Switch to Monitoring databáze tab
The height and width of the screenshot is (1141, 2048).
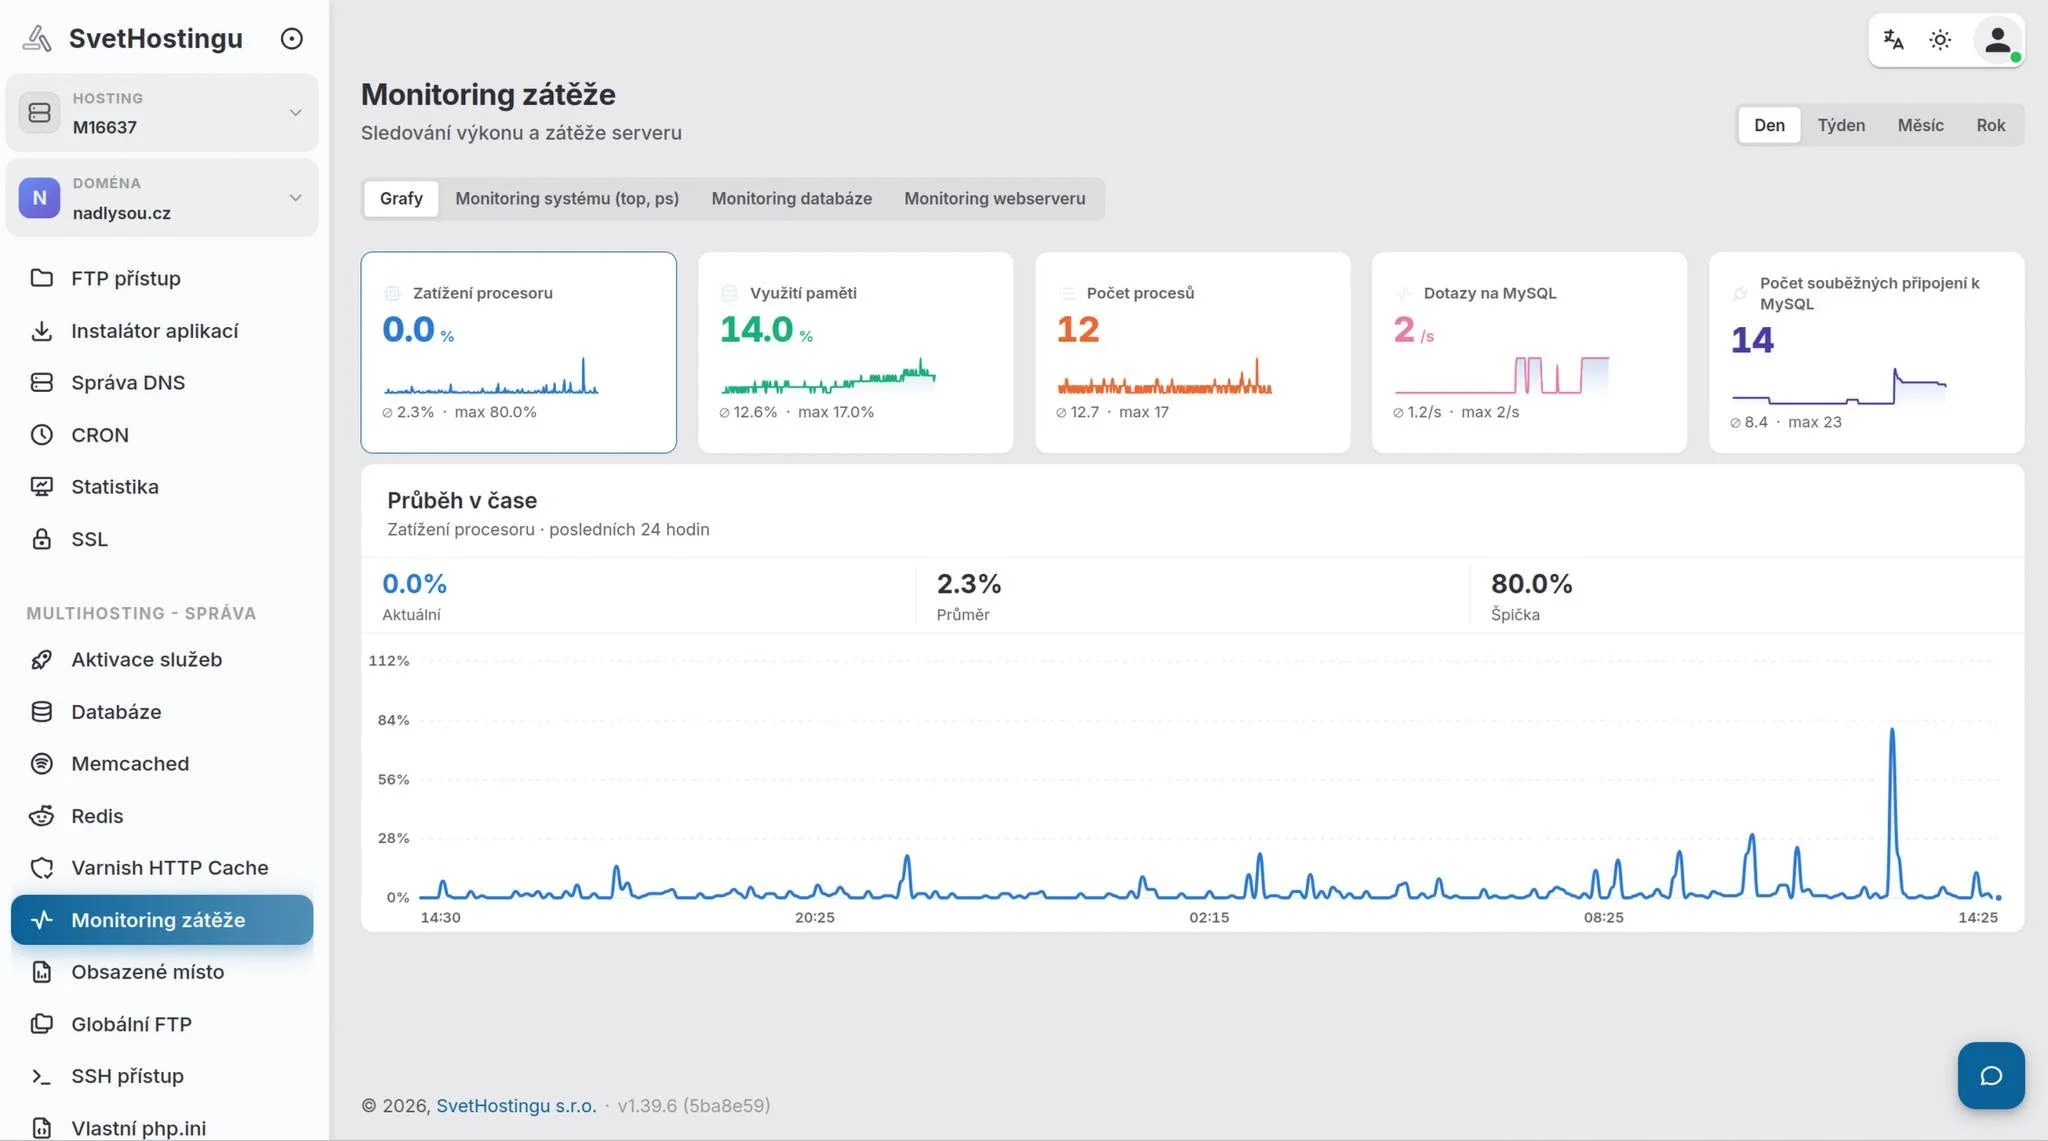[x=791, y=199]
